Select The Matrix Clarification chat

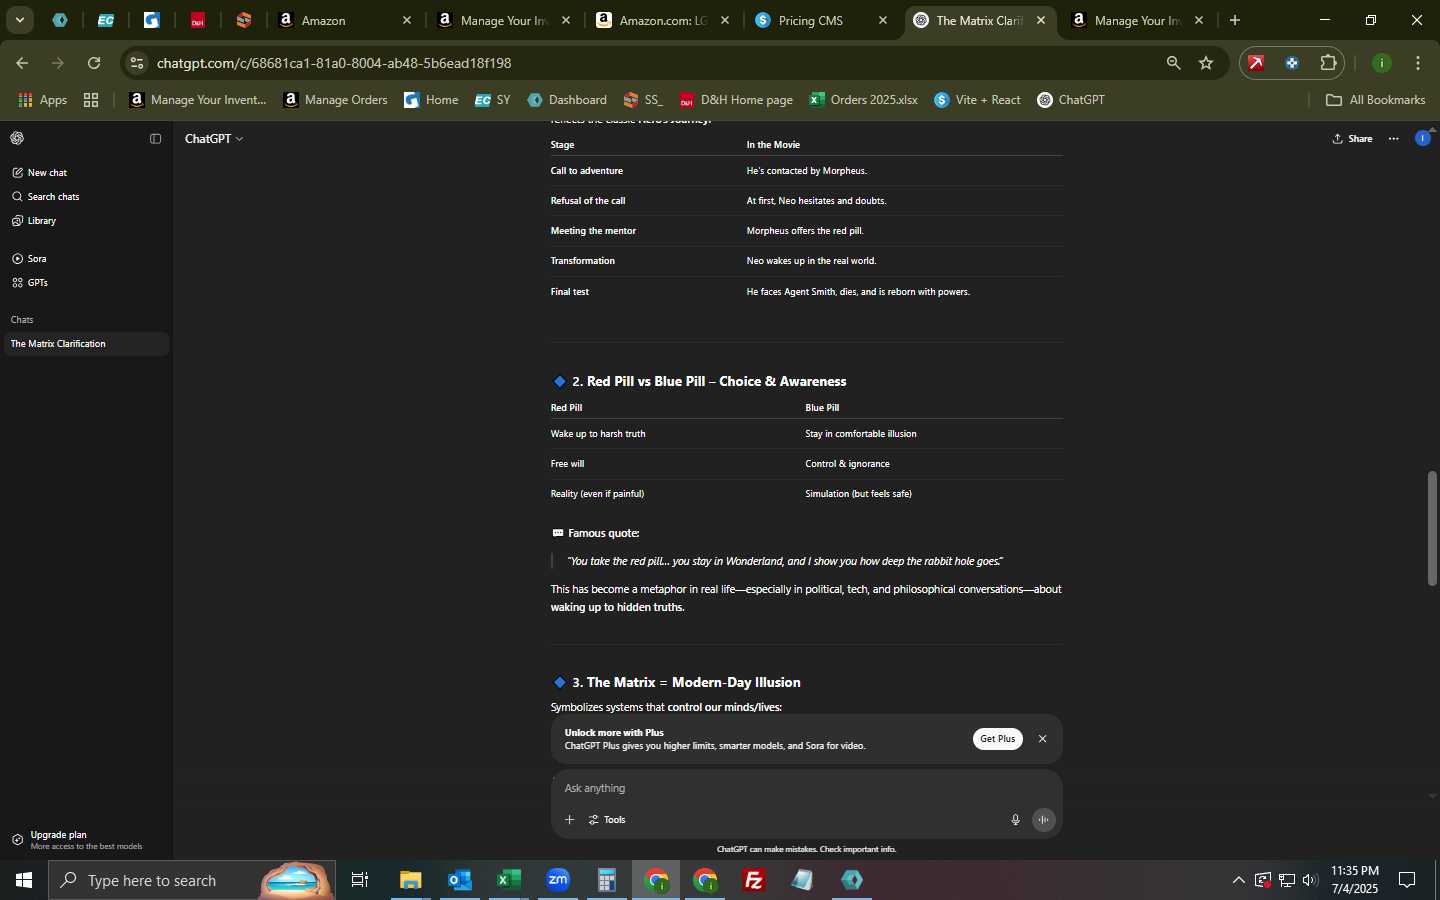pyautogui.click(x=85, y=344)
